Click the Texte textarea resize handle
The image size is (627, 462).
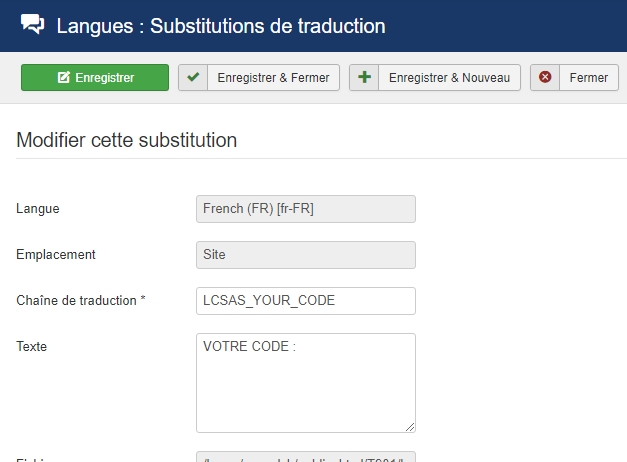click(x=409, y=426)
